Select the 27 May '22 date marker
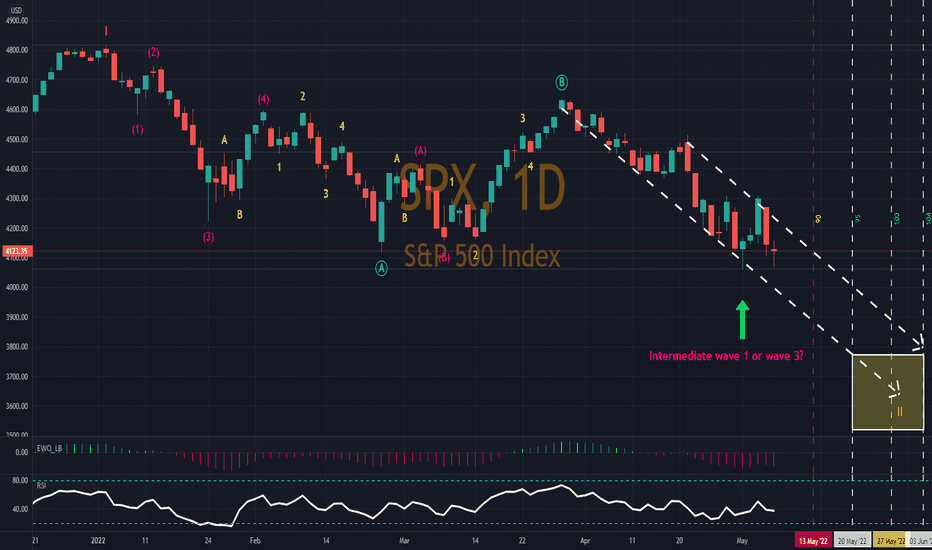Screen dimensions: 932x550 click(890, 540)
